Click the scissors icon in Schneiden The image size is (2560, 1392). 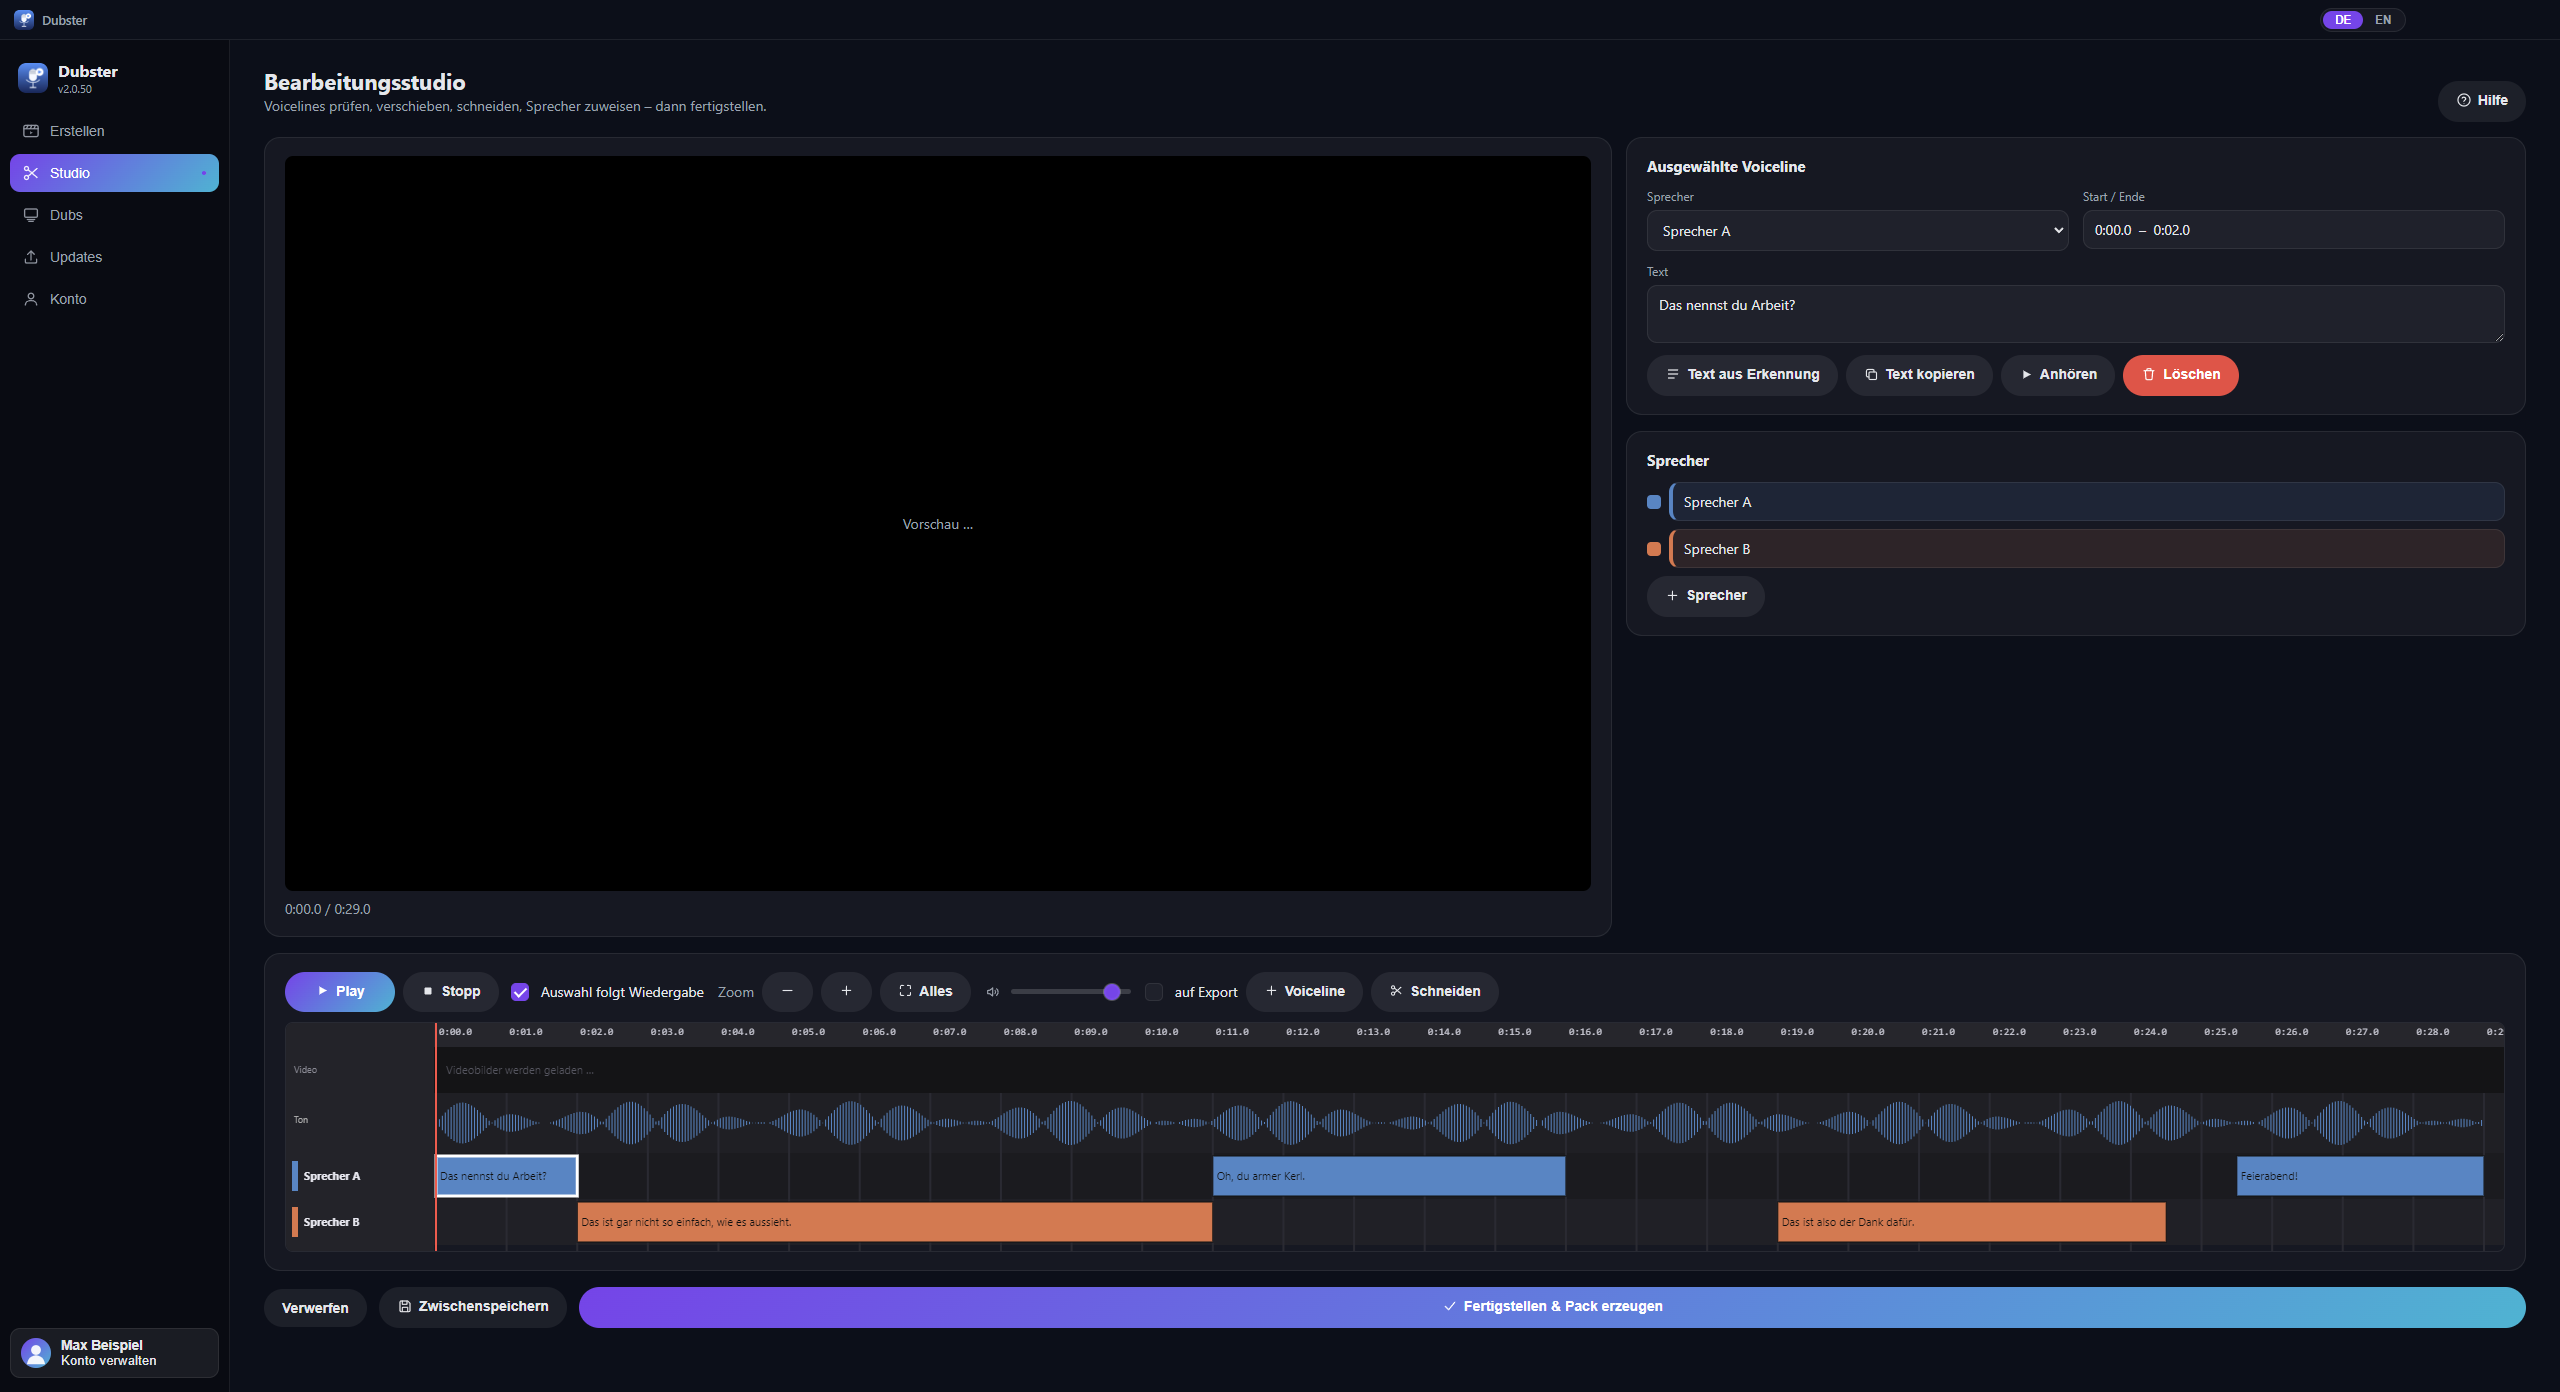(x=1396, y=991)
